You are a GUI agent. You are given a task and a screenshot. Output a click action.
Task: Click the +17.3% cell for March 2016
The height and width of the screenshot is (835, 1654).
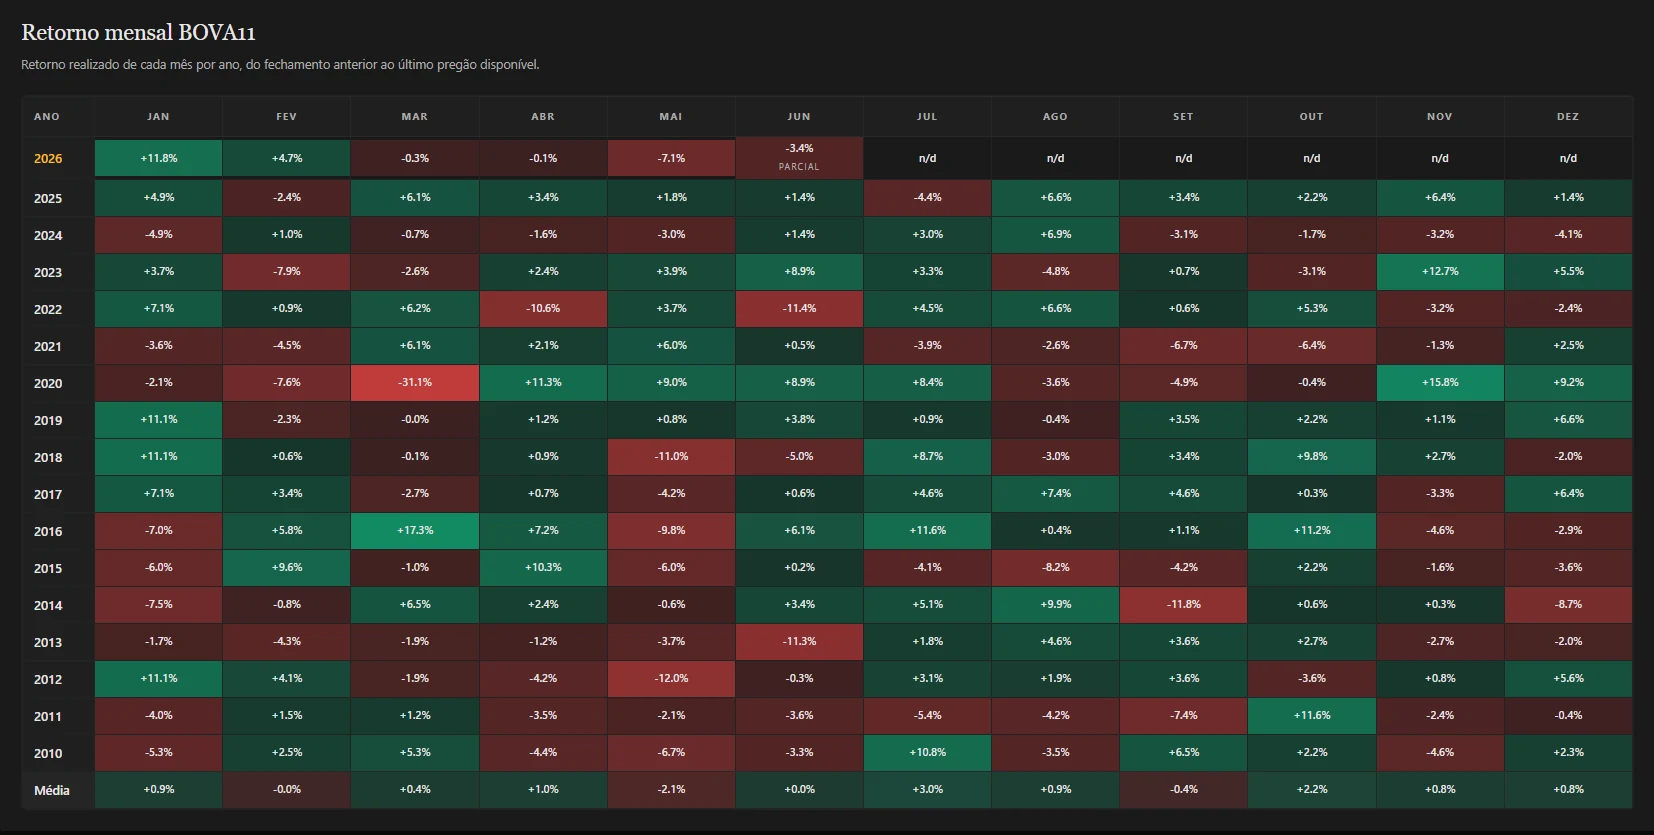coord(415,530)
